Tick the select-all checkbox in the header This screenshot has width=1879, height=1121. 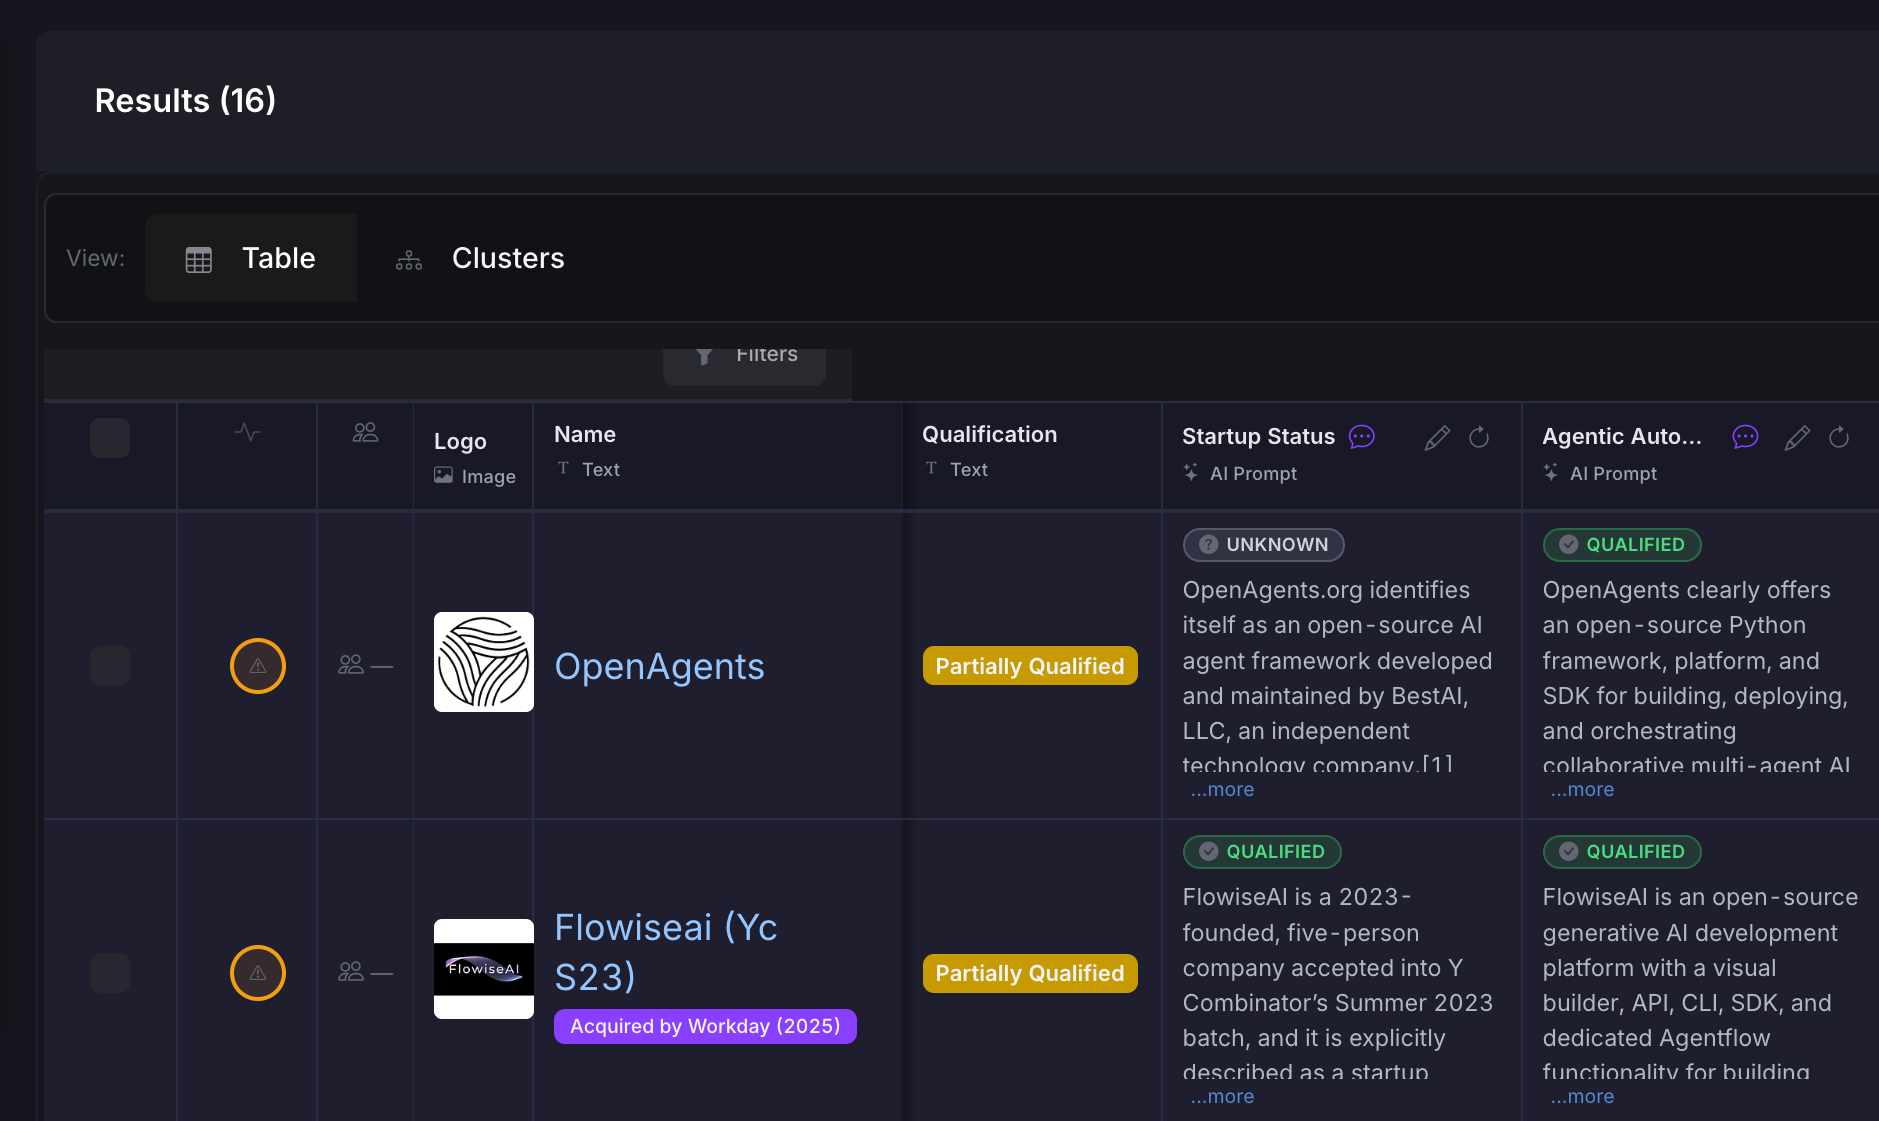click(x=110, y=438)
